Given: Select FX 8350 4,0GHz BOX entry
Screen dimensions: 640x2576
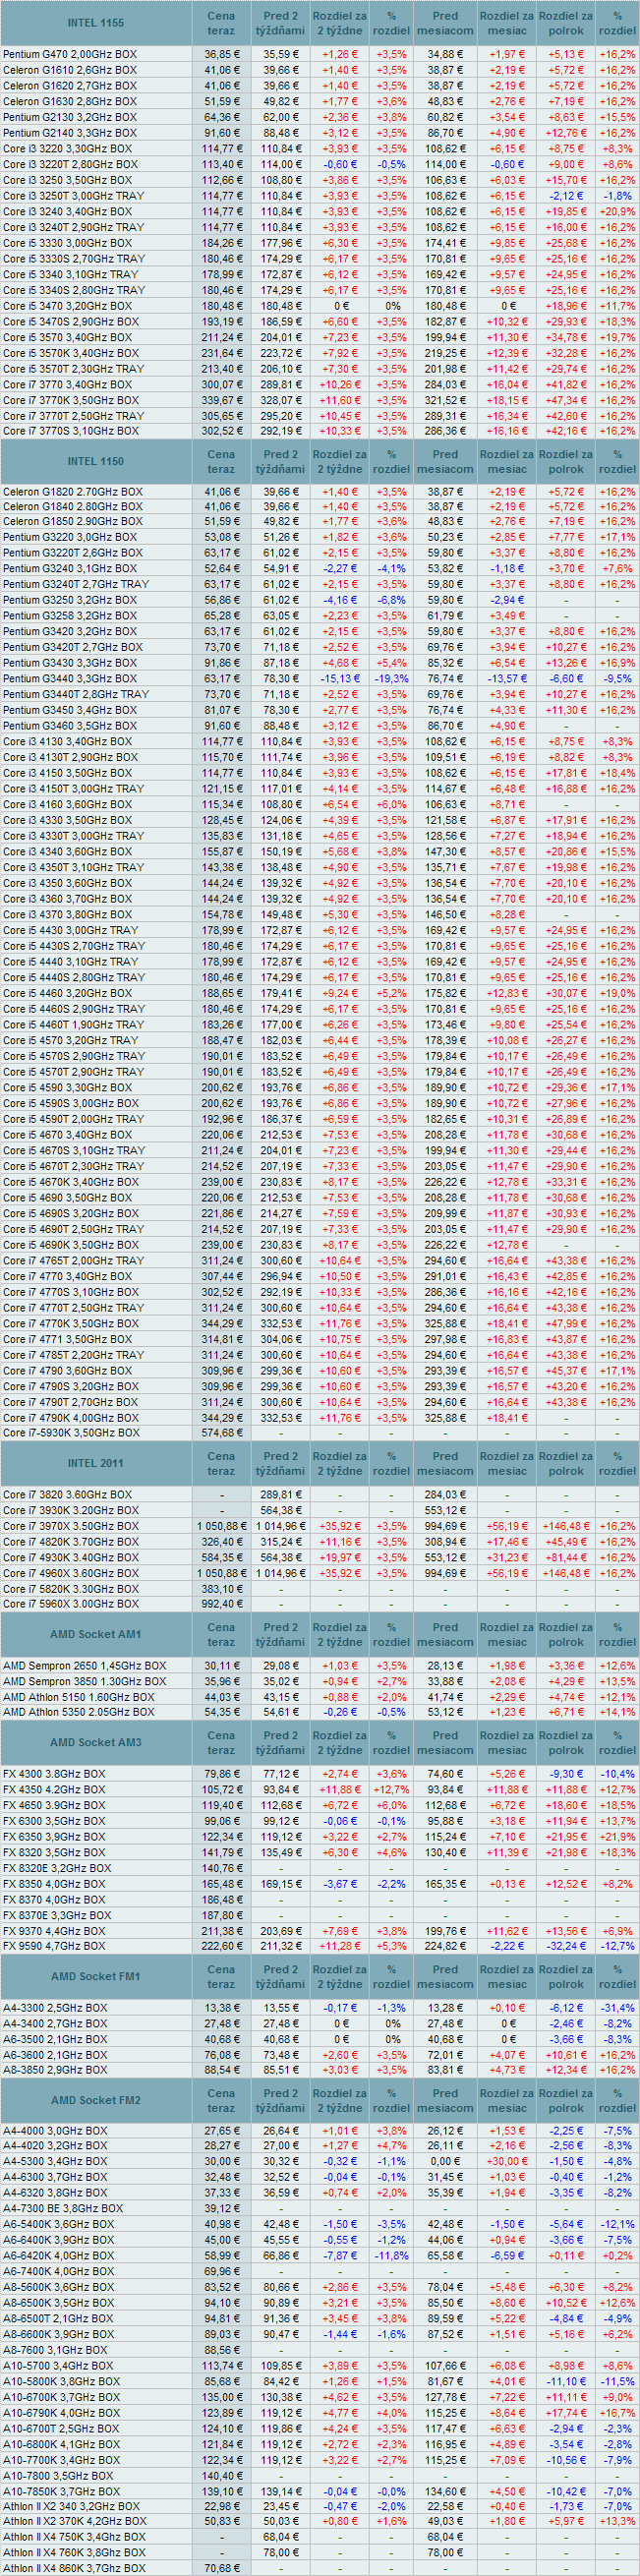Looking at the screenshot, I should tap(53, 1884).
